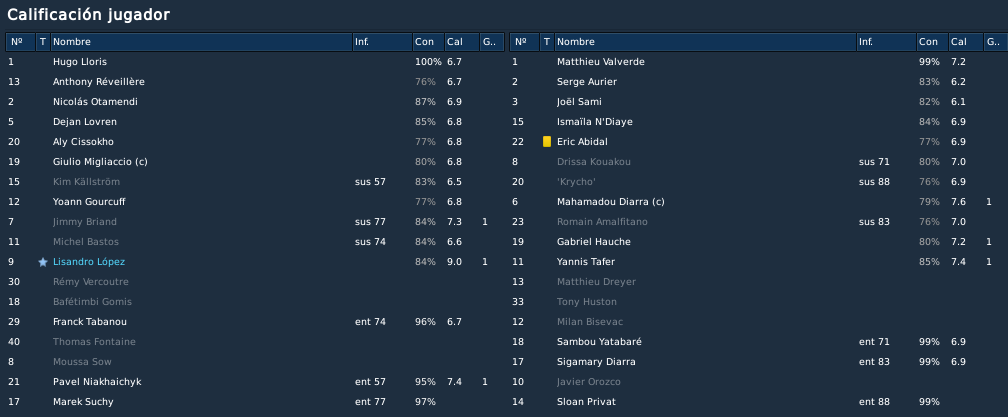Image resolution: width=1008 pixels, height=417 pixels.
Task: Sort left table by Cal column header
Action: [462, 42]
